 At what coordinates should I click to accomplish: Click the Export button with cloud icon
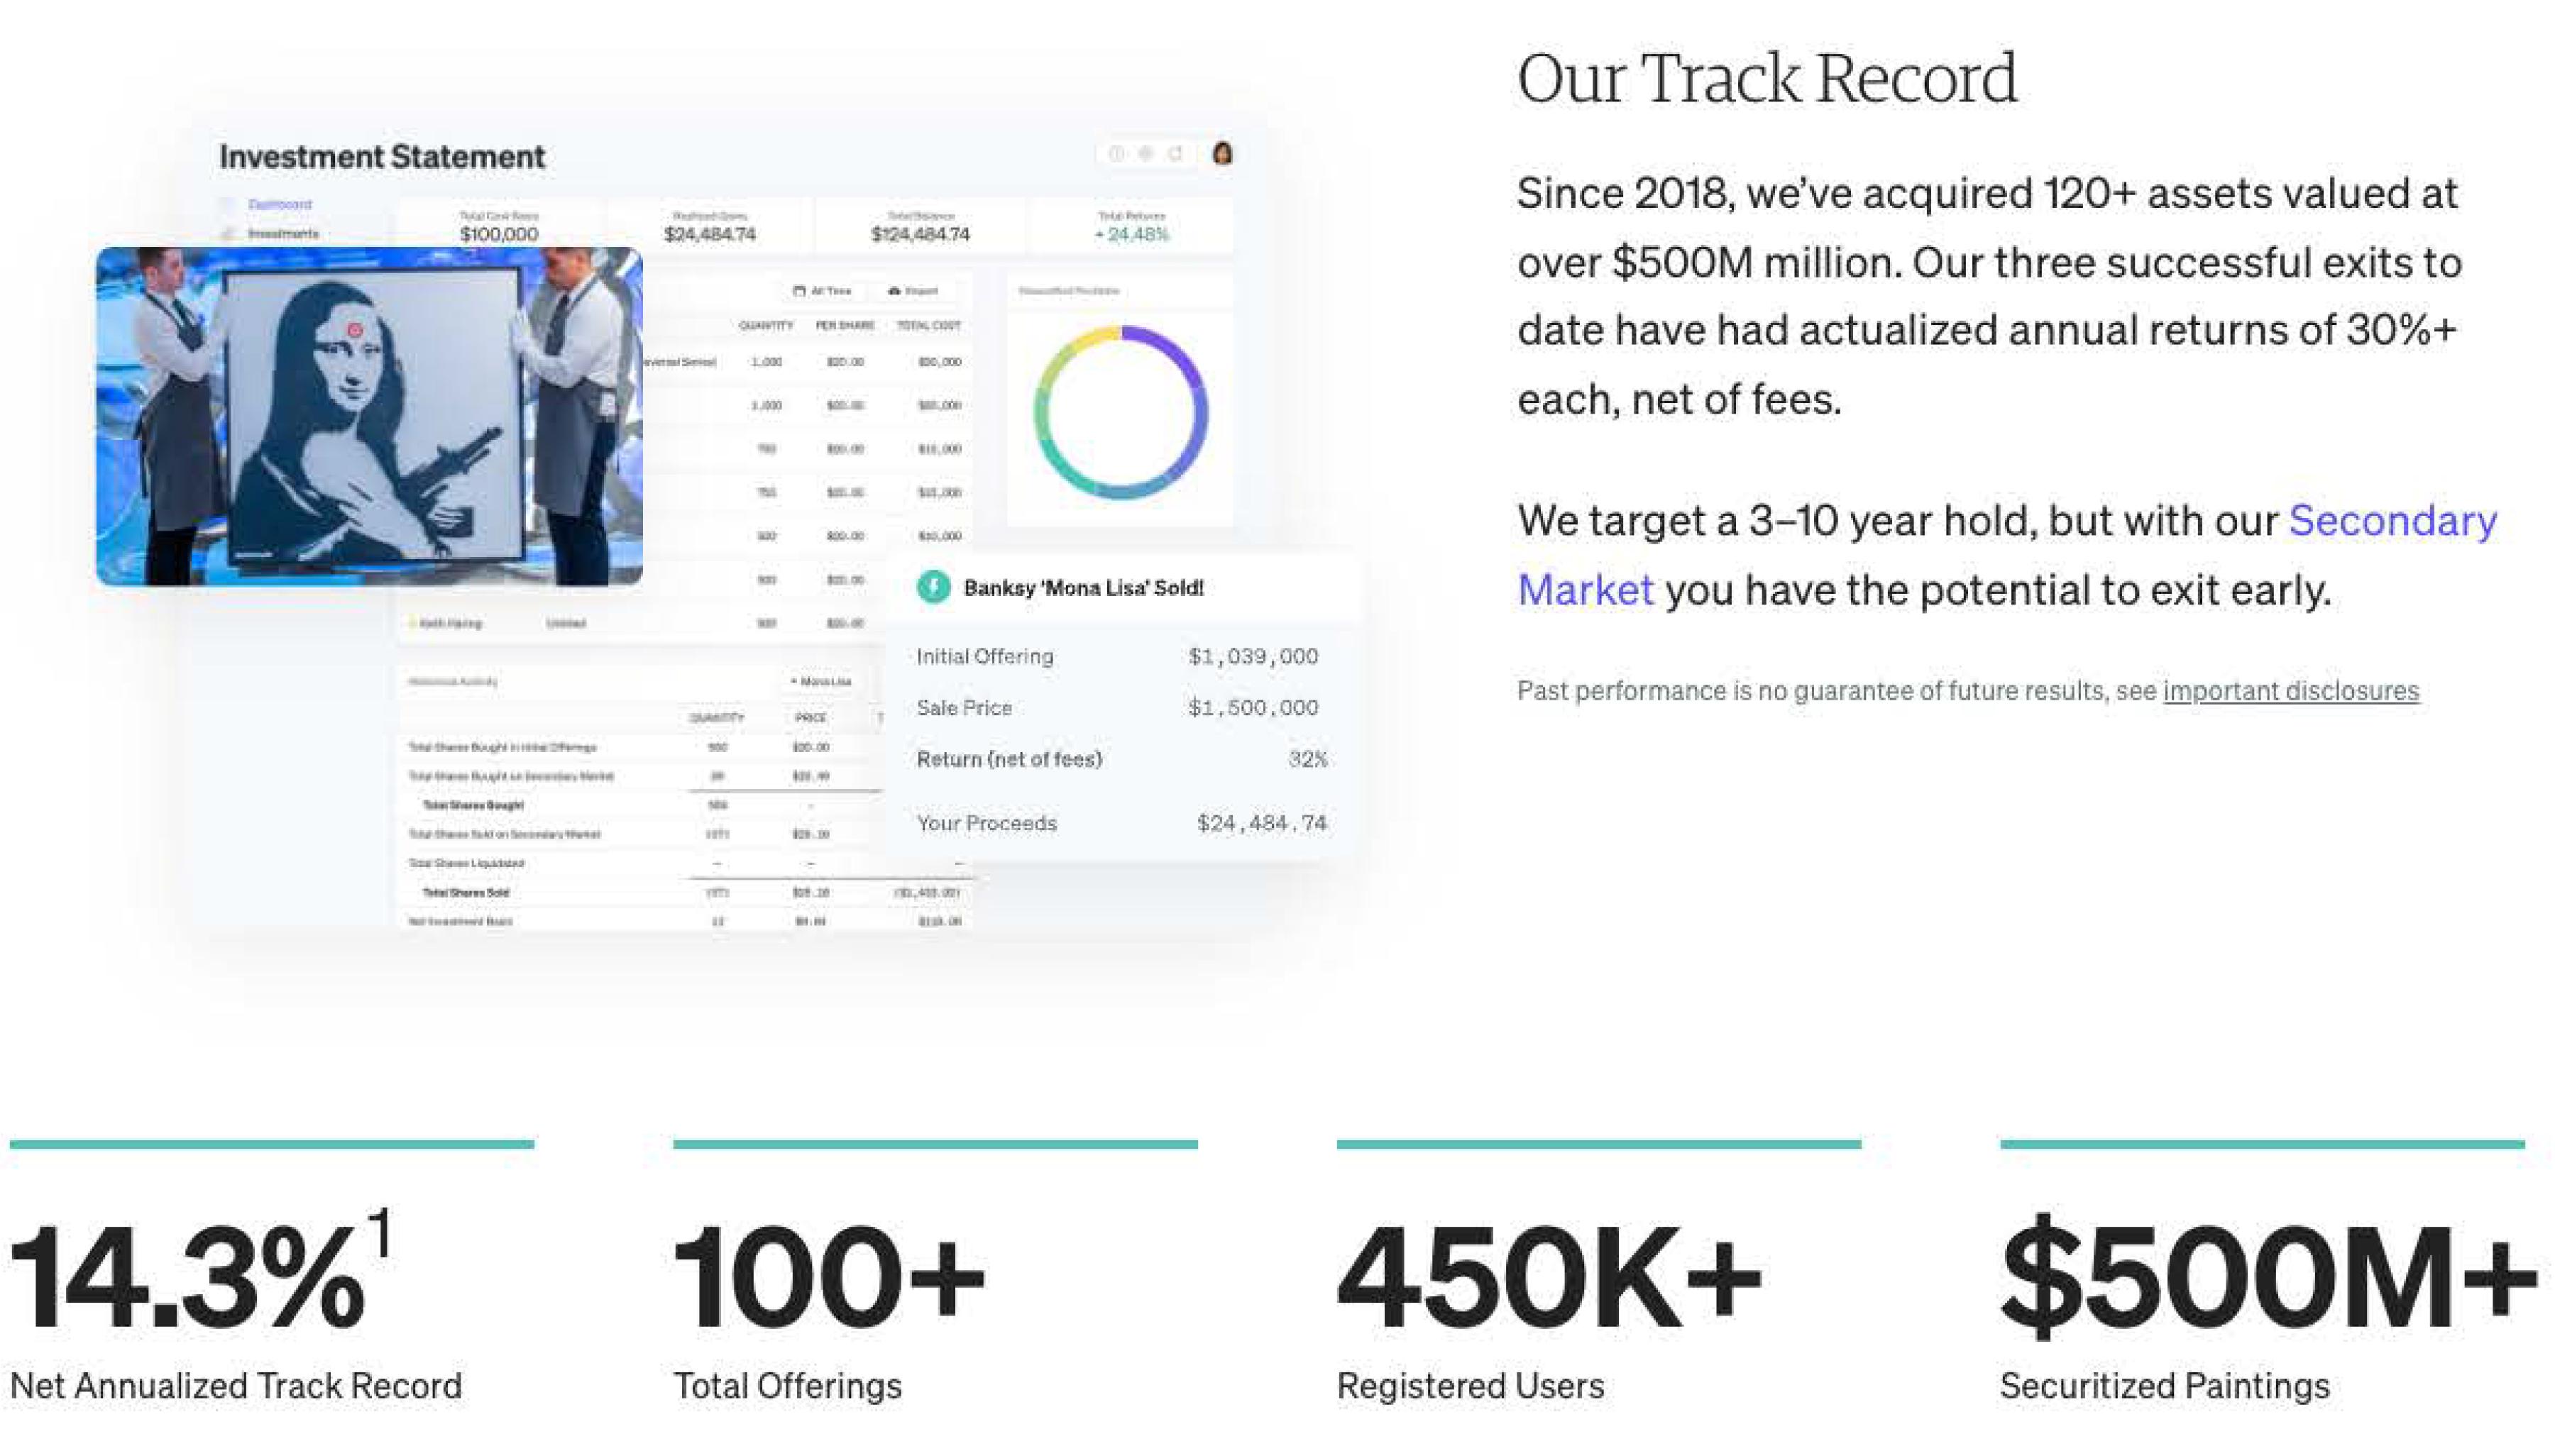pos(912,291)
